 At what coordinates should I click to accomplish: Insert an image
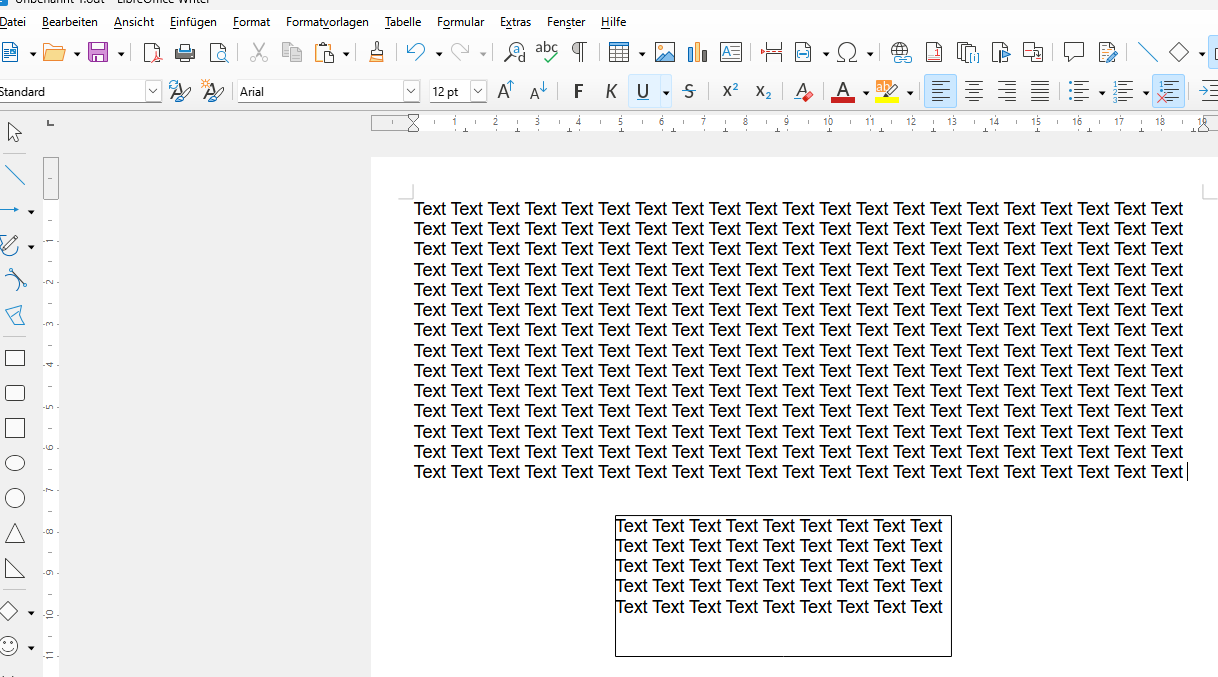tap(665, 52)
